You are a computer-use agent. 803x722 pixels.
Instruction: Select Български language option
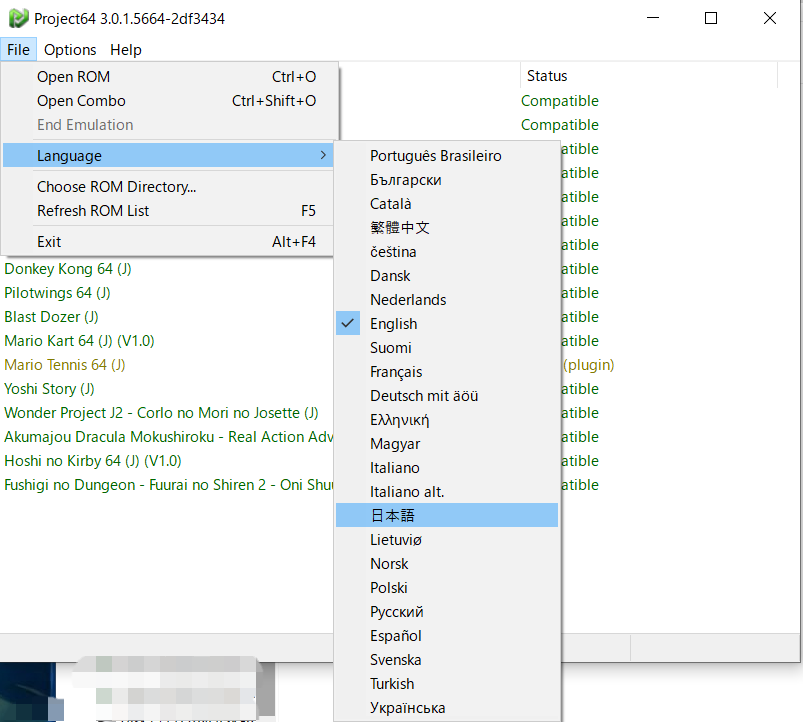(x=447, y=180)
